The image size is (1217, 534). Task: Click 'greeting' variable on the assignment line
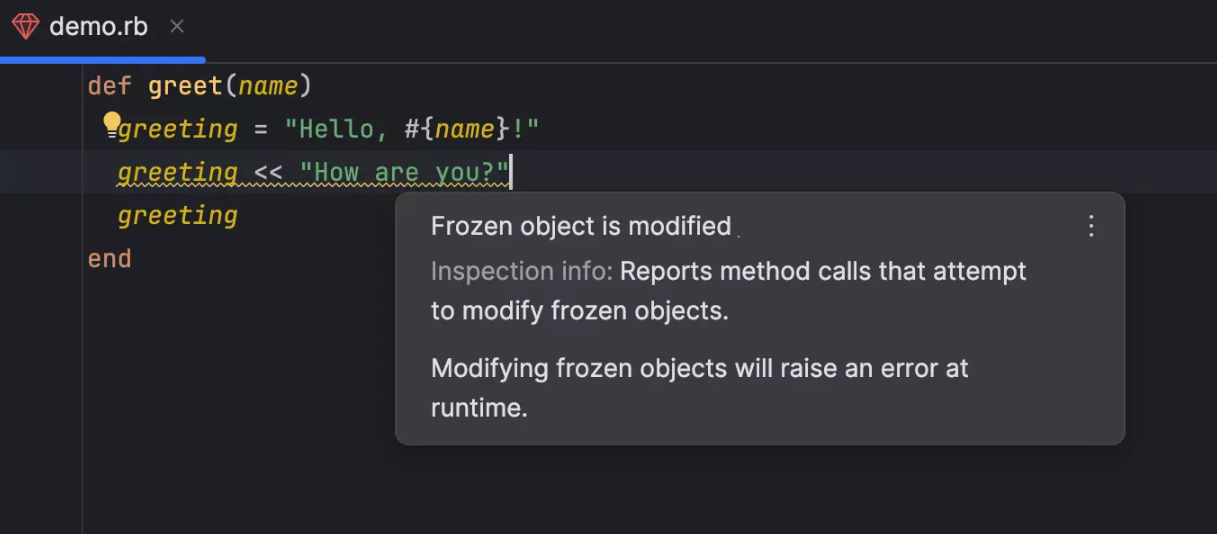tap(178, 129)
